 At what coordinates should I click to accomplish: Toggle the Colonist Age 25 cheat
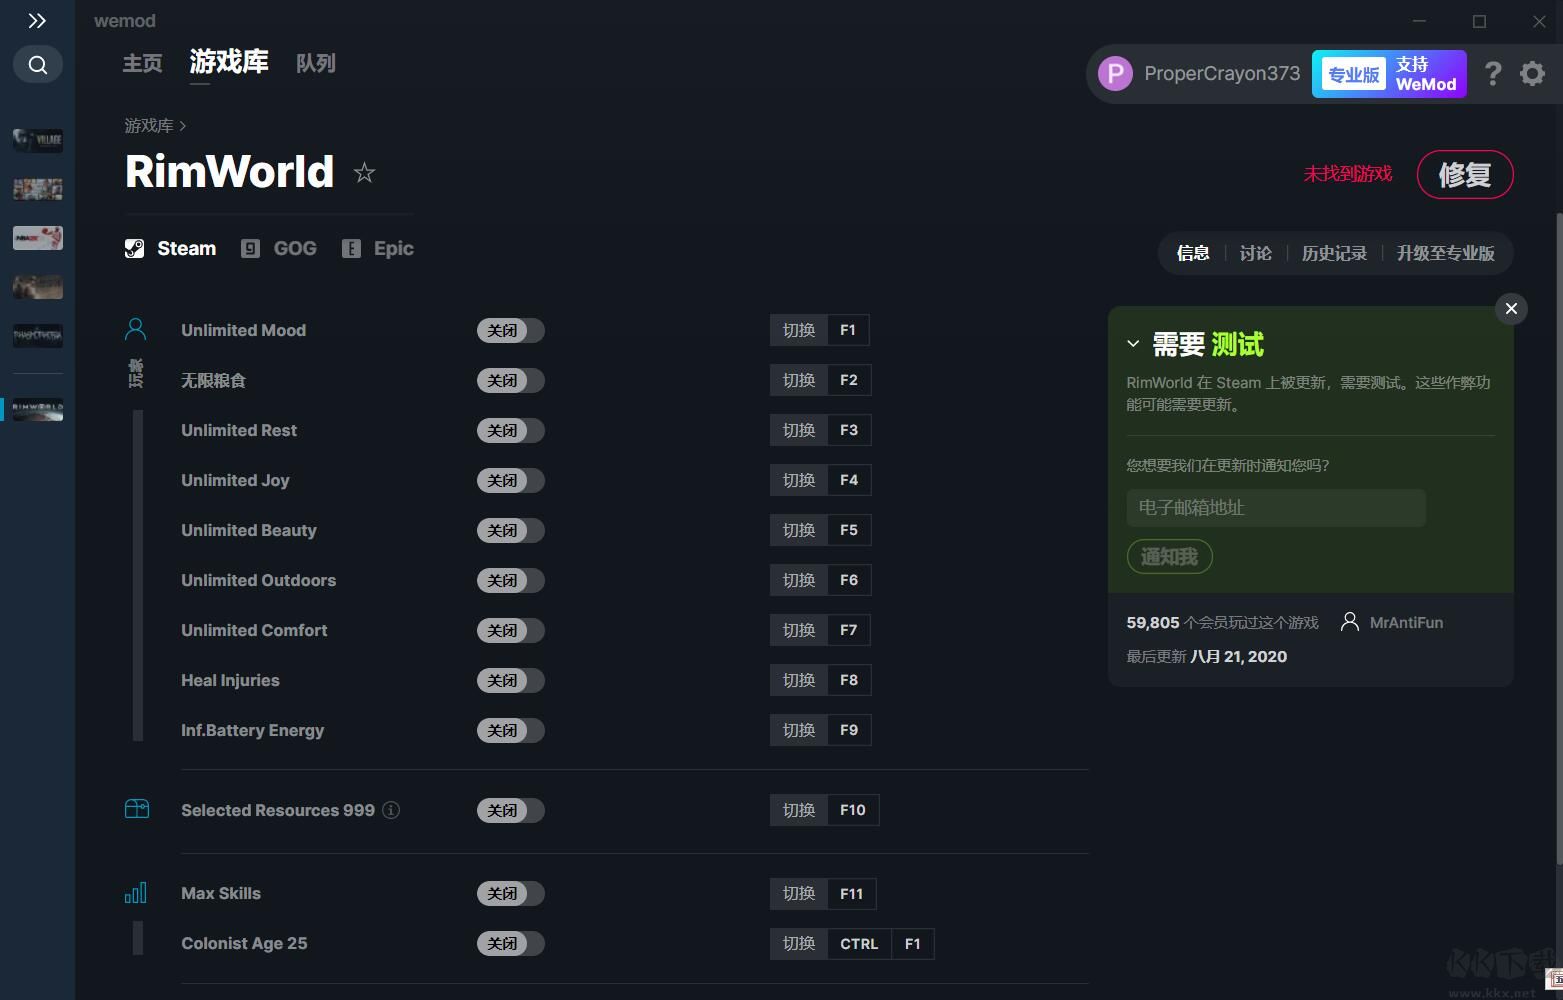click(510, 944)
